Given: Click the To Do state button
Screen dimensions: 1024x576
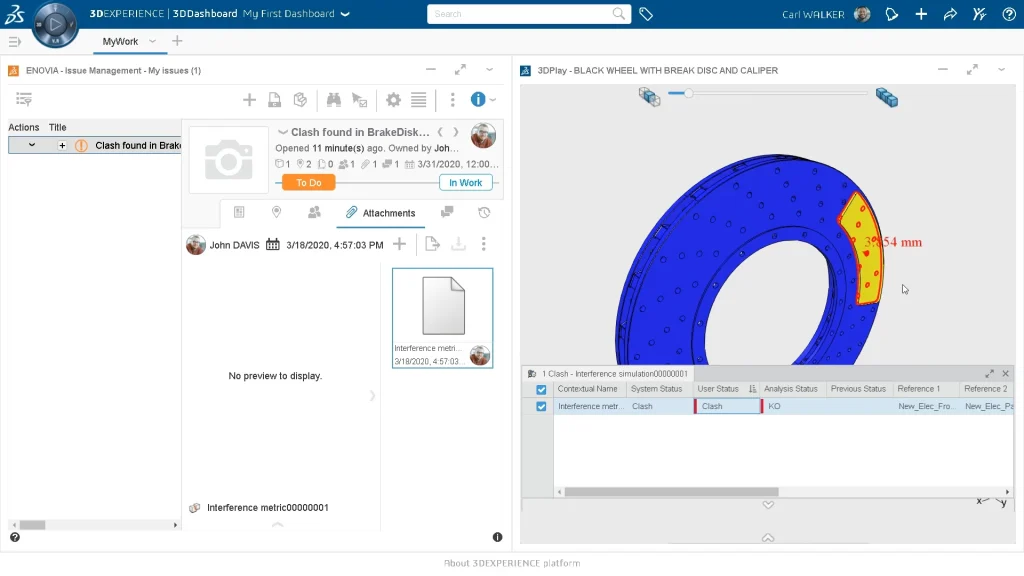Looking at the screenshot, I should click(x=308, y=183).
